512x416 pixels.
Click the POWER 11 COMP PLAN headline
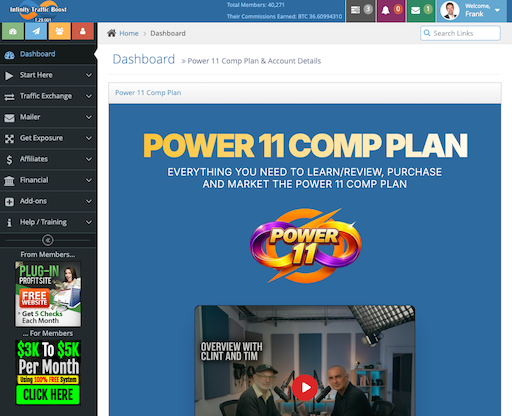click(305, 145)
